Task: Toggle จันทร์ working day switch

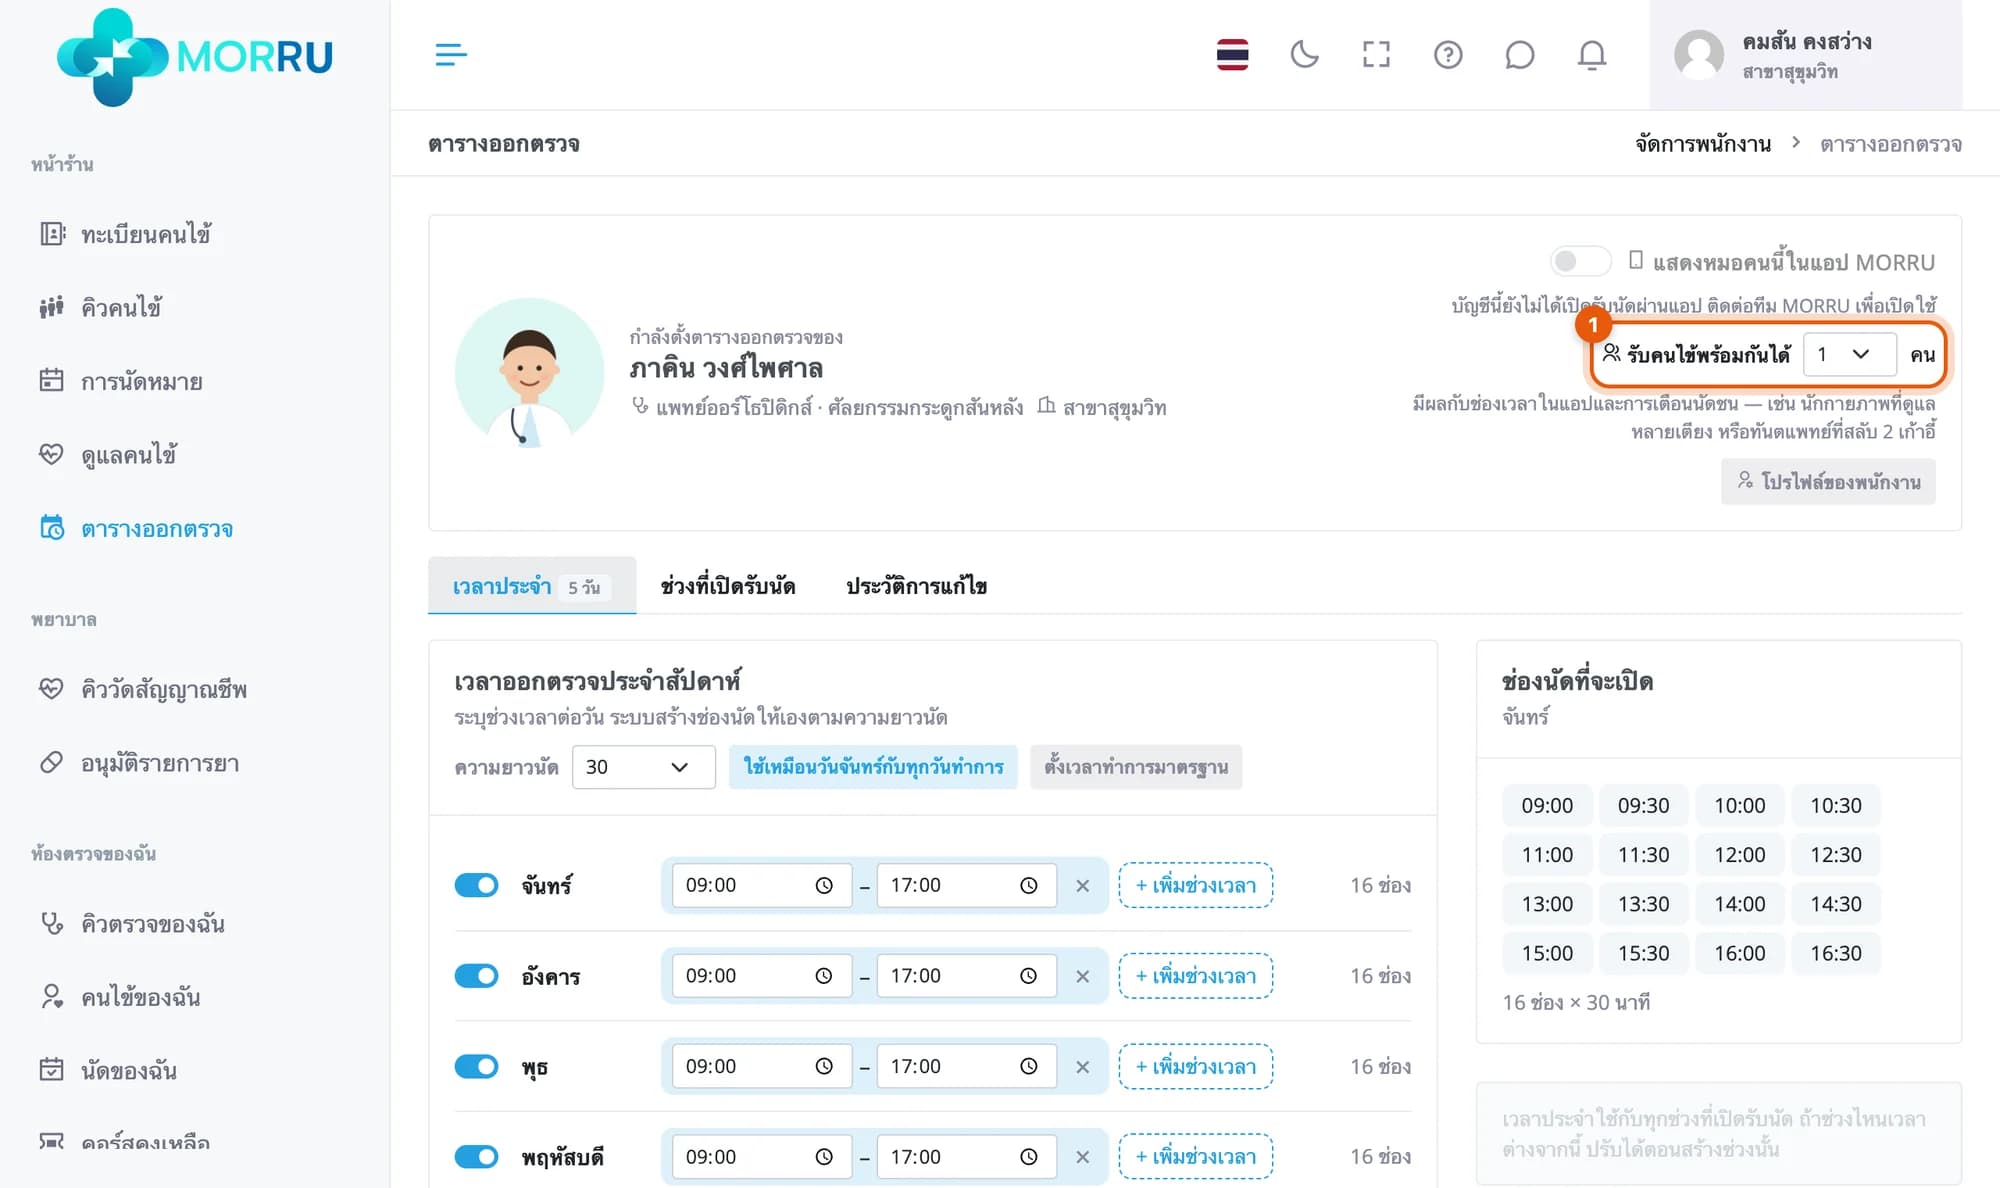Action: point(476,885)
